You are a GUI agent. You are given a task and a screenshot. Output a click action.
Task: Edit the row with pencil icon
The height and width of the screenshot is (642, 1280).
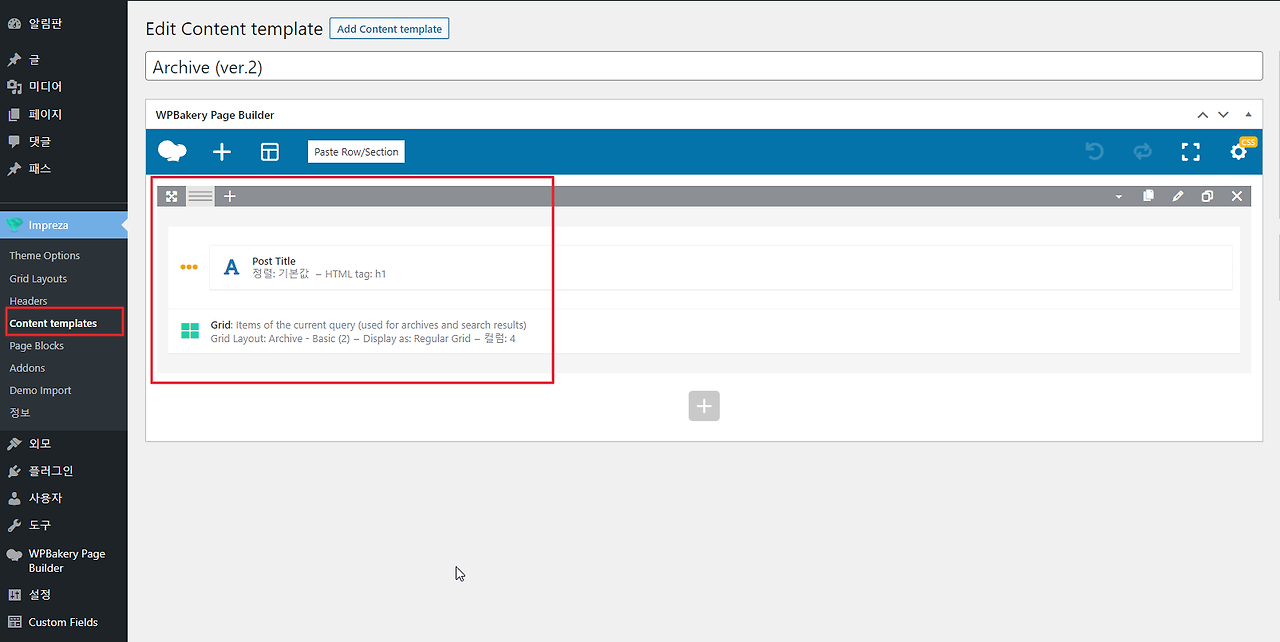[x=1178, y=196]
